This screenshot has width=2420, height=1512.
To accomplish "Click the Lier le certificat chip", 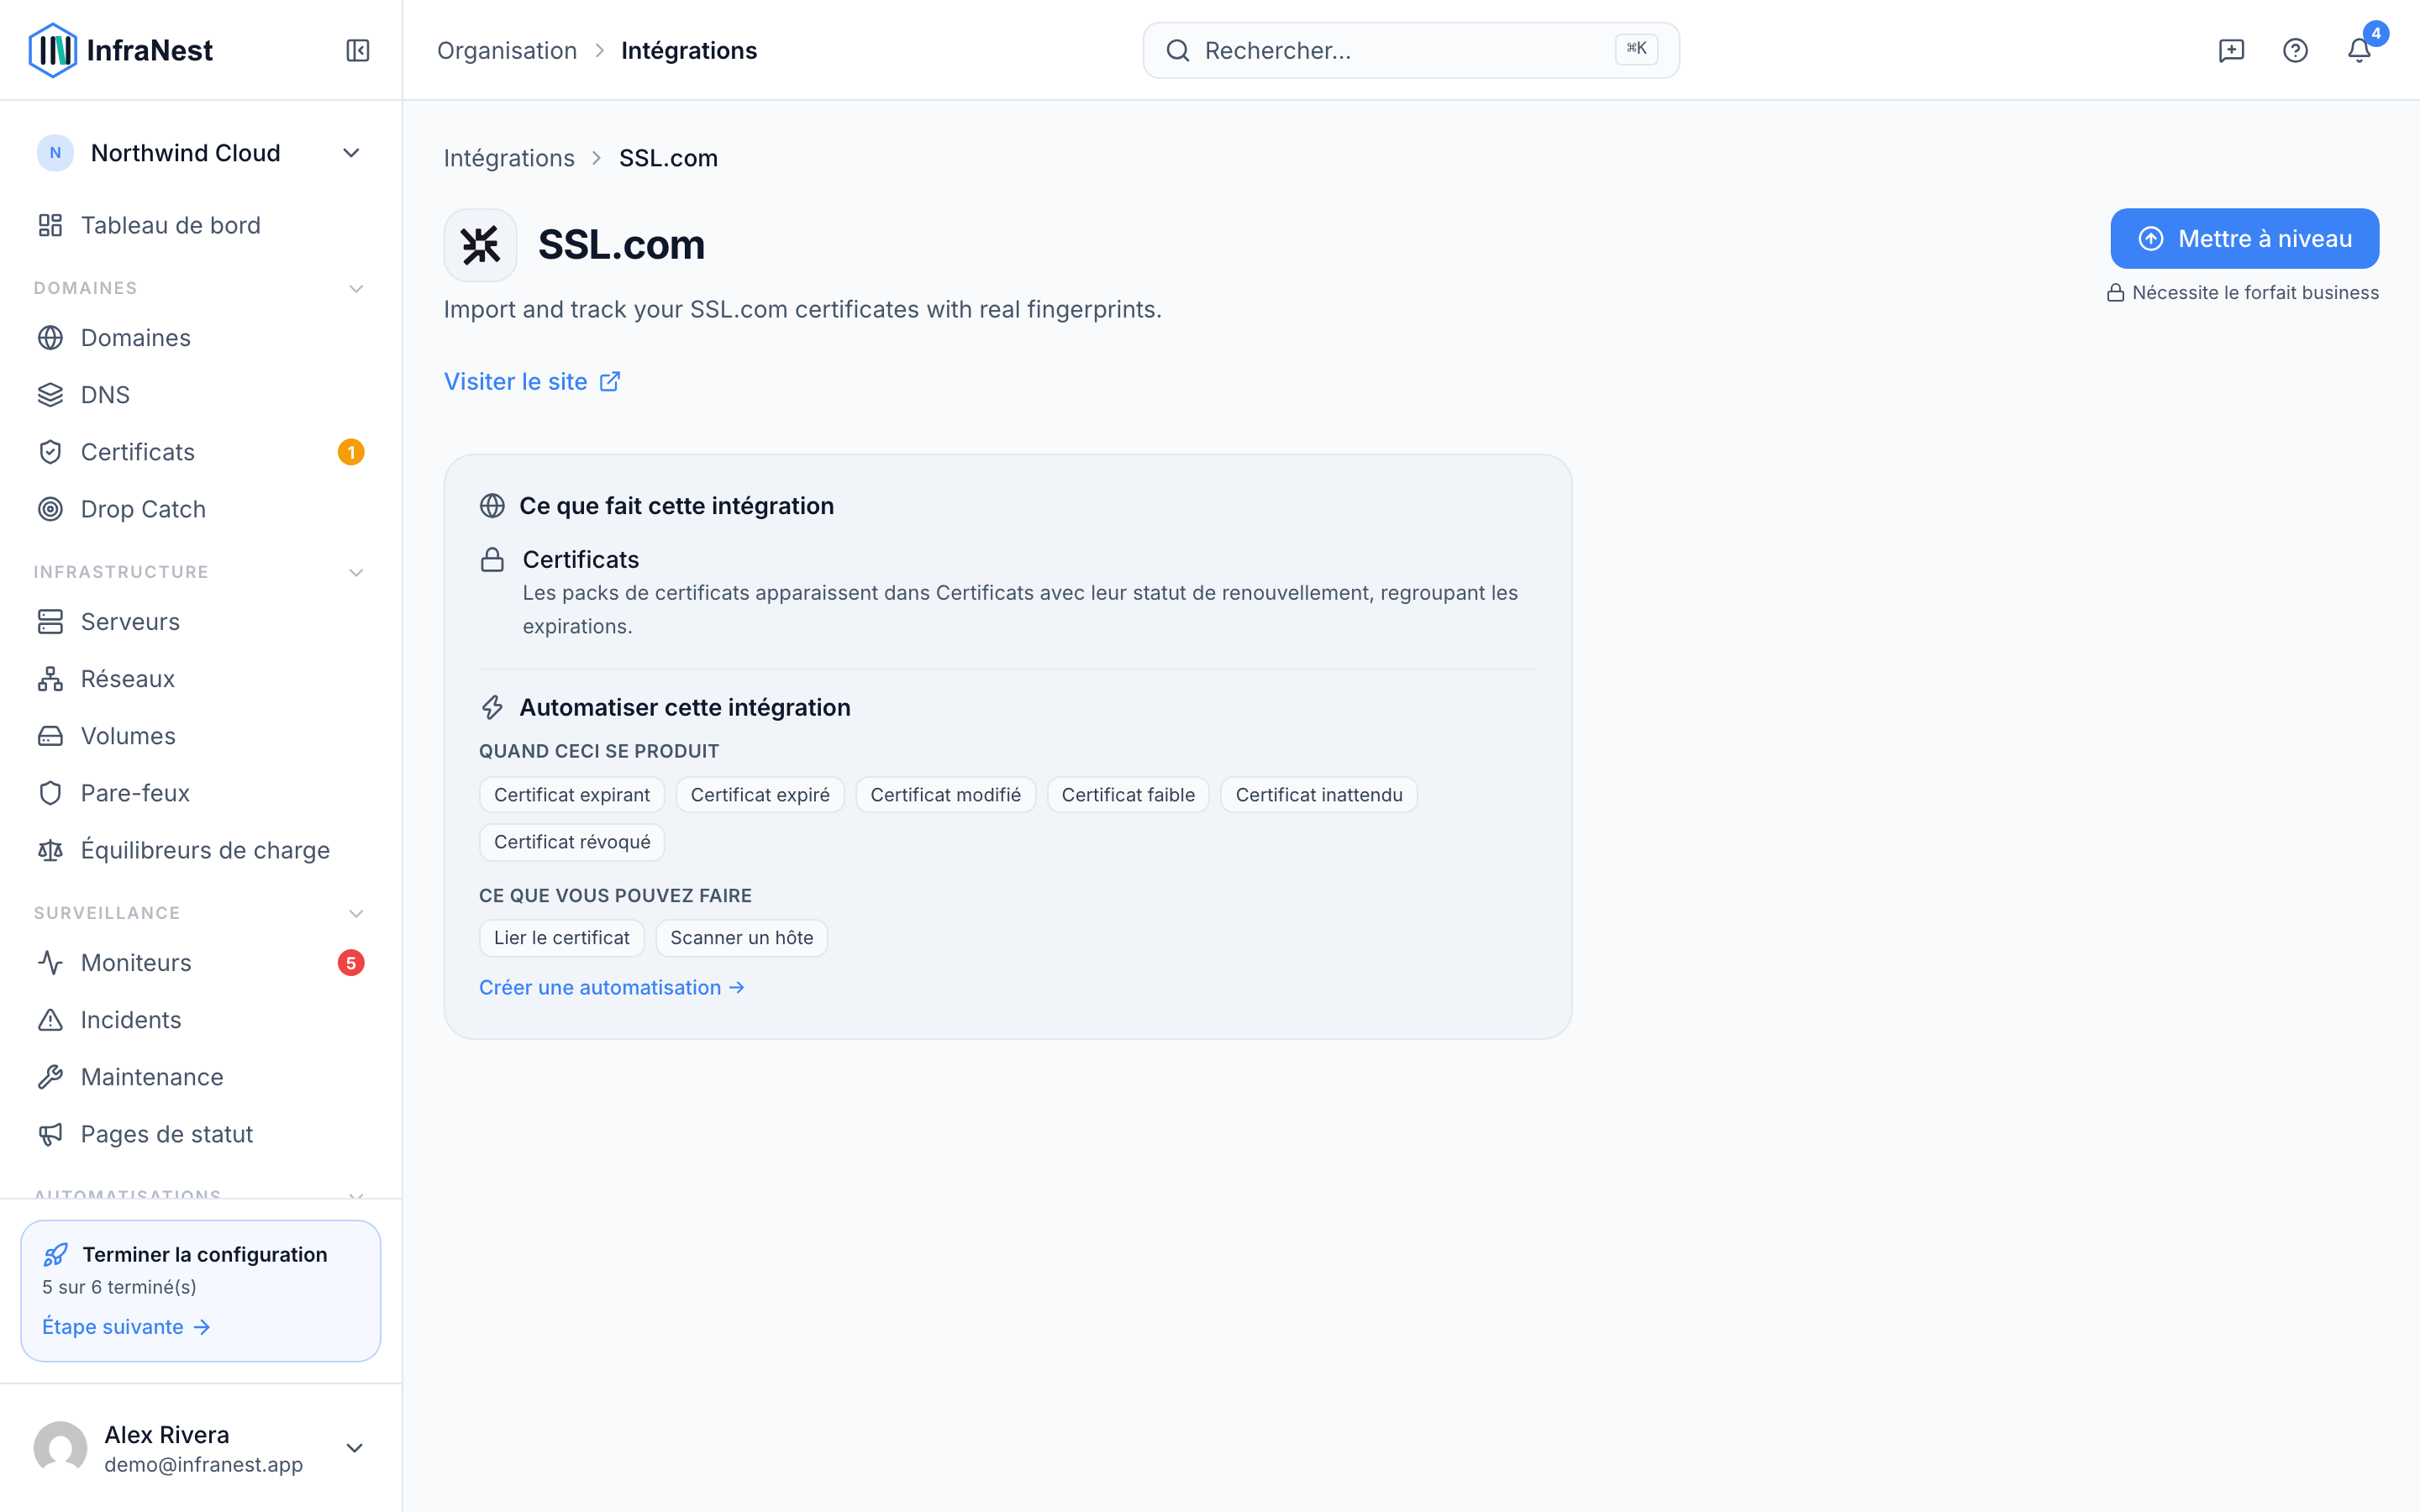I will tap(562, 938).
